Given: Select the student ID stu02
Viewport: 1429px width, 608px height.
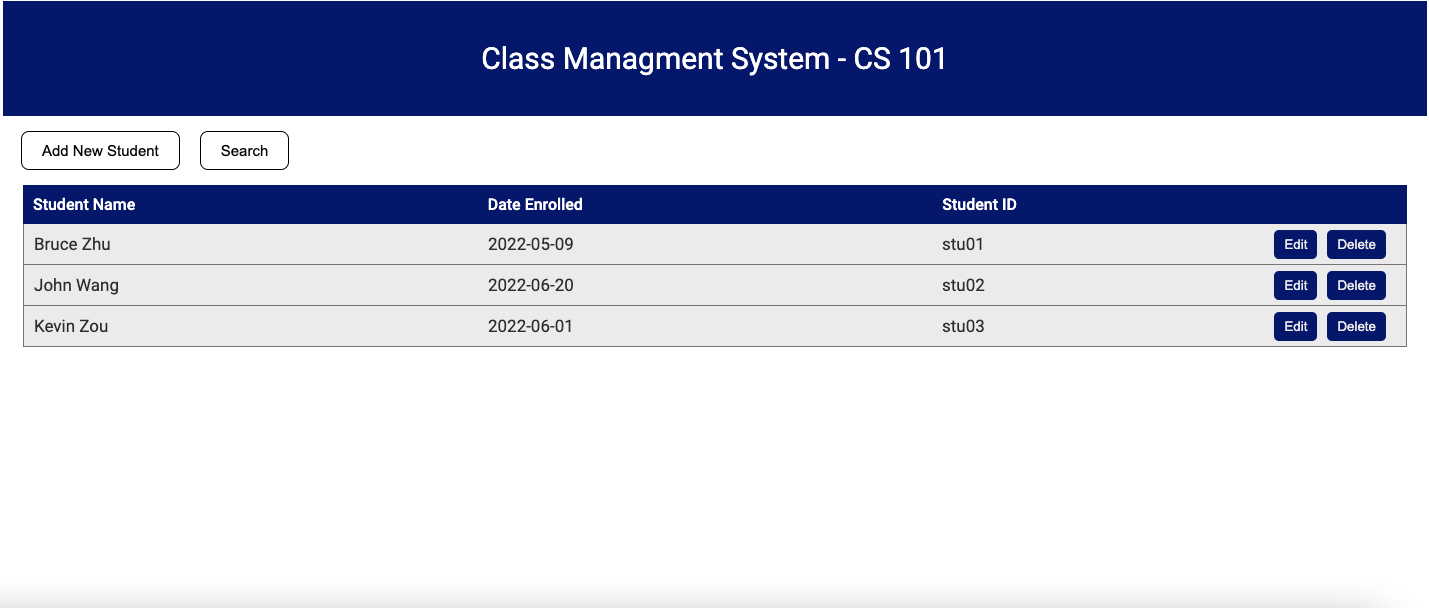Looking at the screenshot, I should [962, 285].
